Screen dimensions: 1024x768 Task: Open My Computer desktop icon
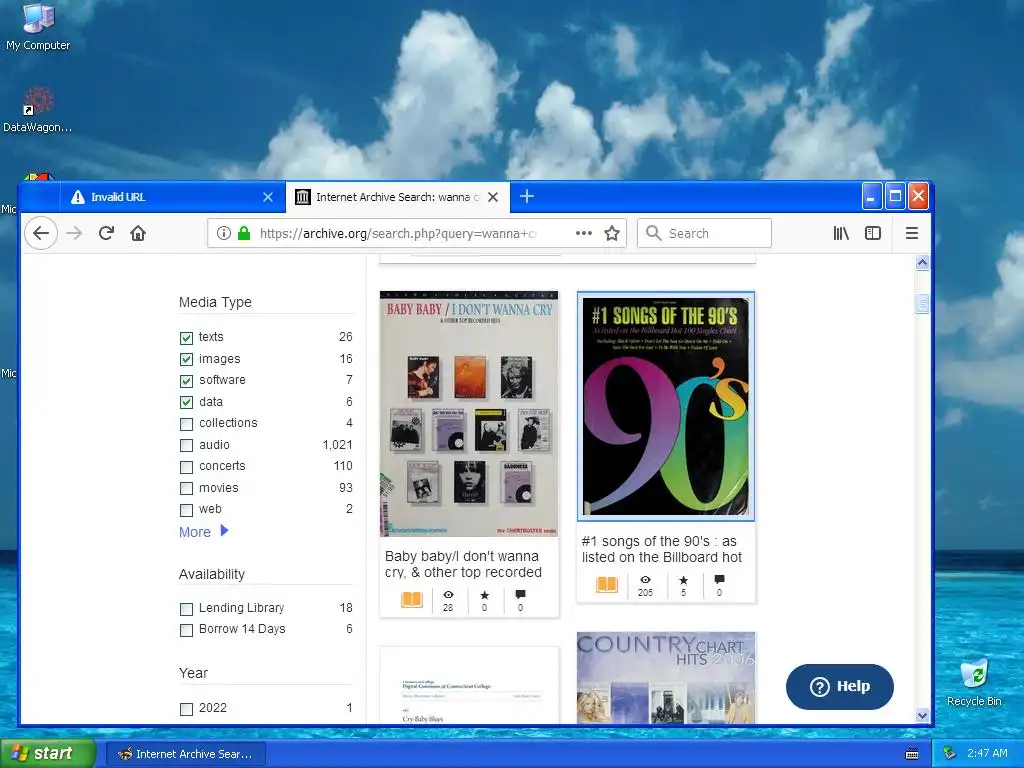(38, 27)
